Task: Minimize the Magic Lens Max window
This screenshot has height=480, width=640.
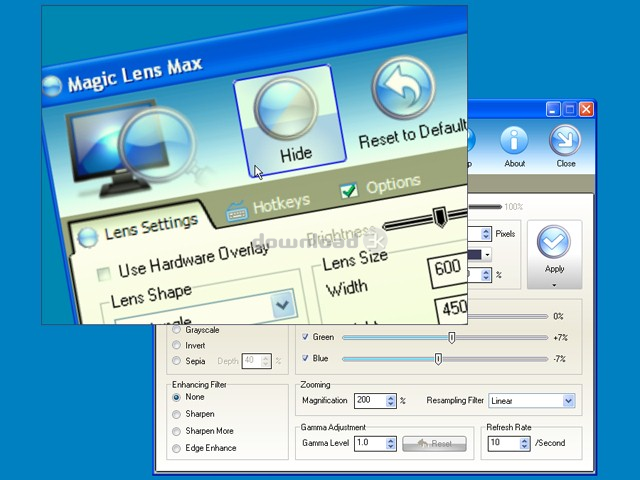Action: coord(553,109)
